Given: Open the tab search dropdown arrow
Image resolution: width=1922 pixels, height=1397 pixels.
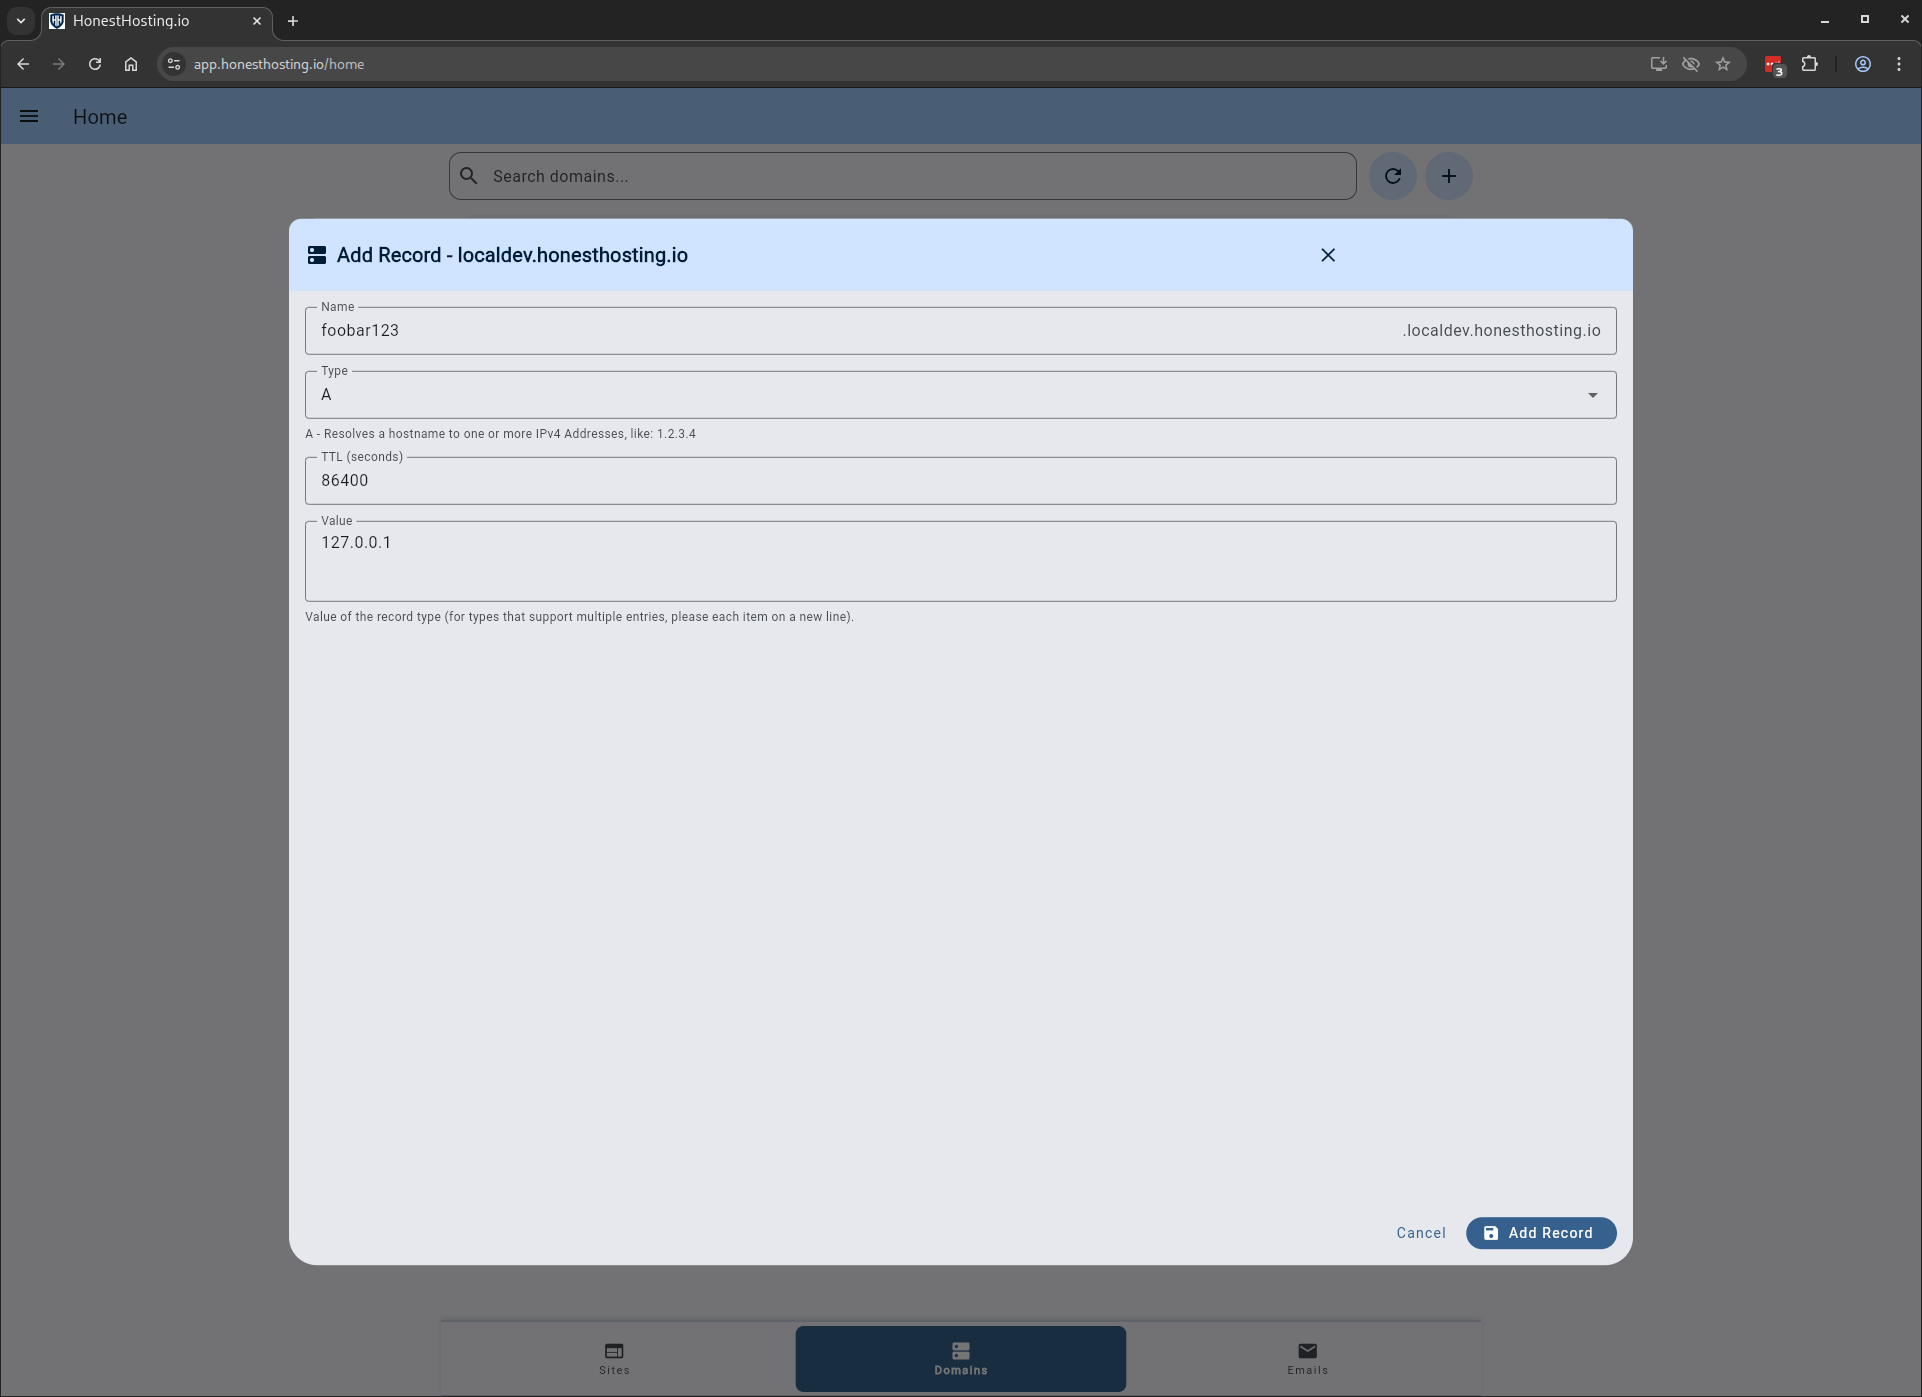Looking at the screenshot, I should [21, 21].
